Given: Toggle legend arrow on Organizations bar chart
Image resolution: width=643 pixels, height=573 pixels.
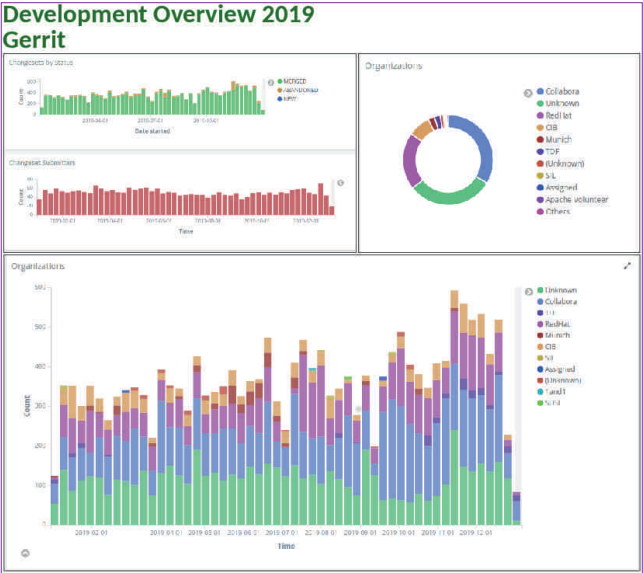Looking at the screenshot, I should point(529,291).
